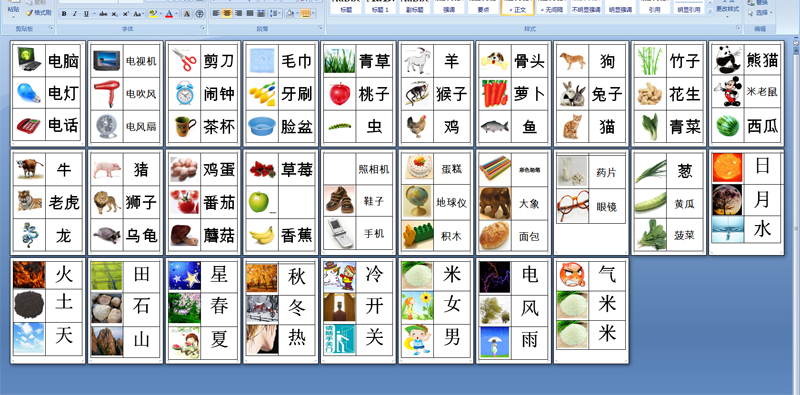
Task: Open the Clipboard dialog launcher
Action: (x=51, y=27)
